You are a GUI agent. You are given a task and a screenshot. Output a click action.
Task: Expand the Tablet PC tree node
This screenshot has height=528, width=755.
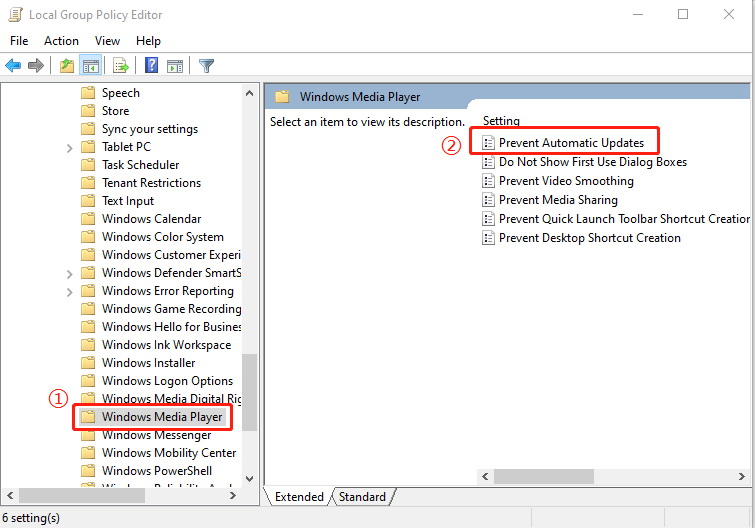pos(69,148)
